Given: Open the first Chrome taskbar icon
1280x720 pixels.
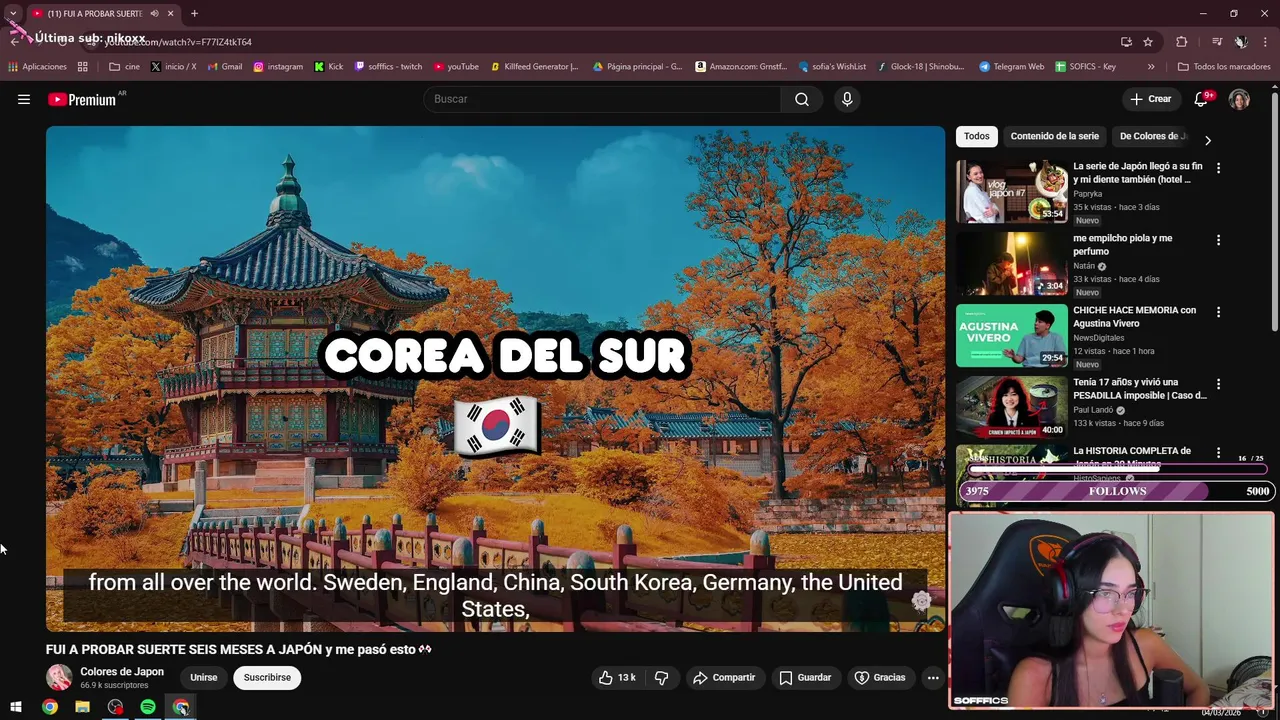Looking at the screenshot, I should tap(49, 707).
